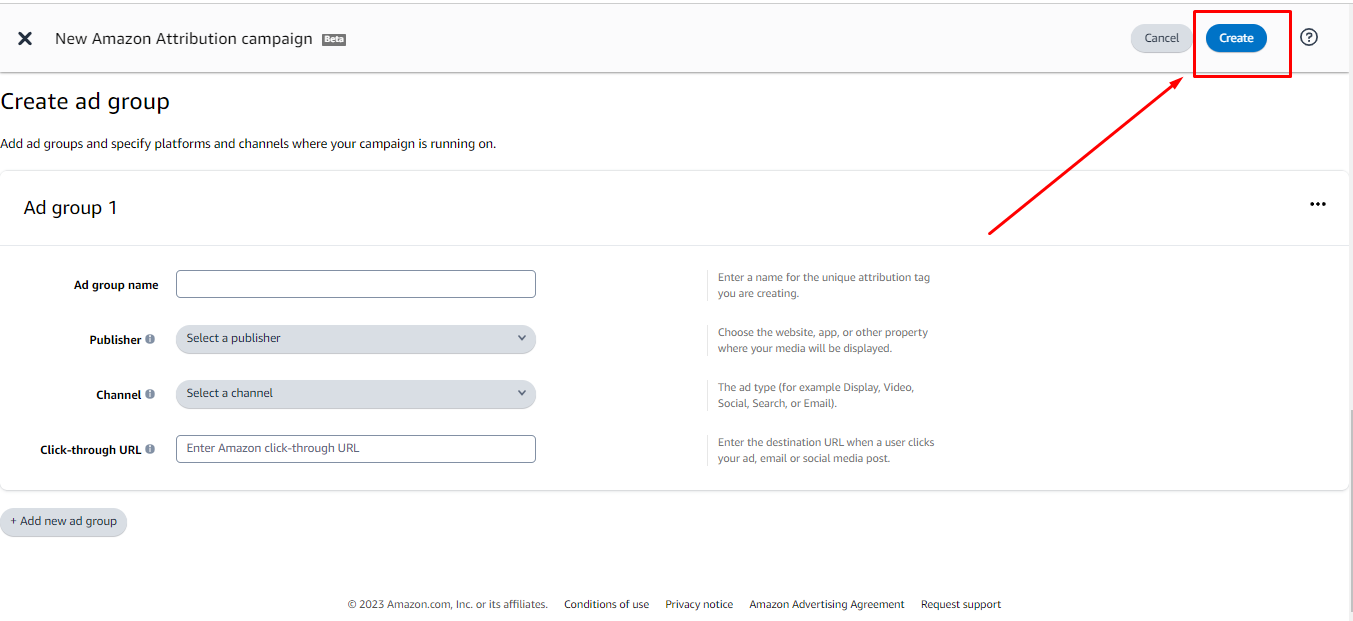
Task: Open Conditions of use link
Action: tap(606, 604)
